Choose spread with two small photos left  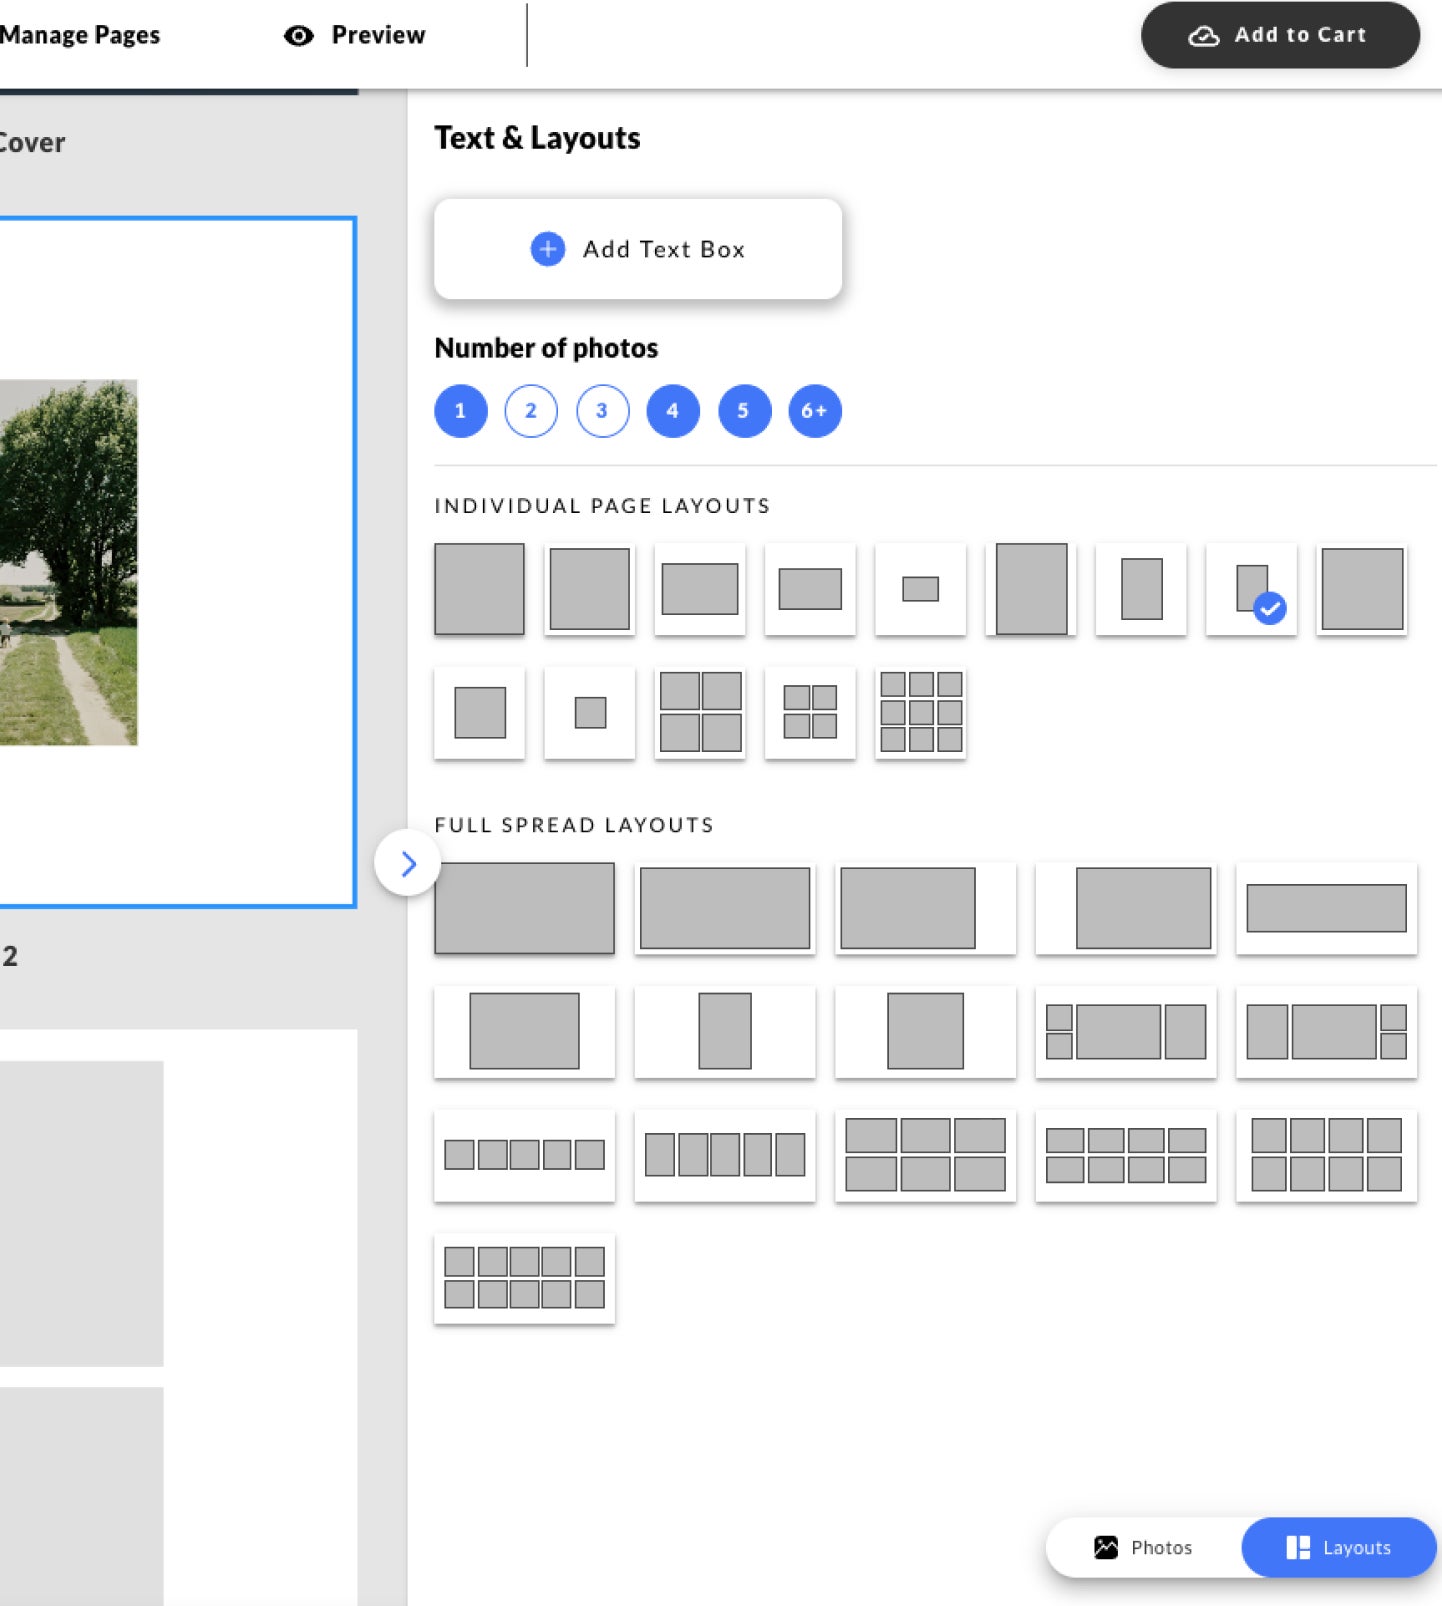1126,1032
